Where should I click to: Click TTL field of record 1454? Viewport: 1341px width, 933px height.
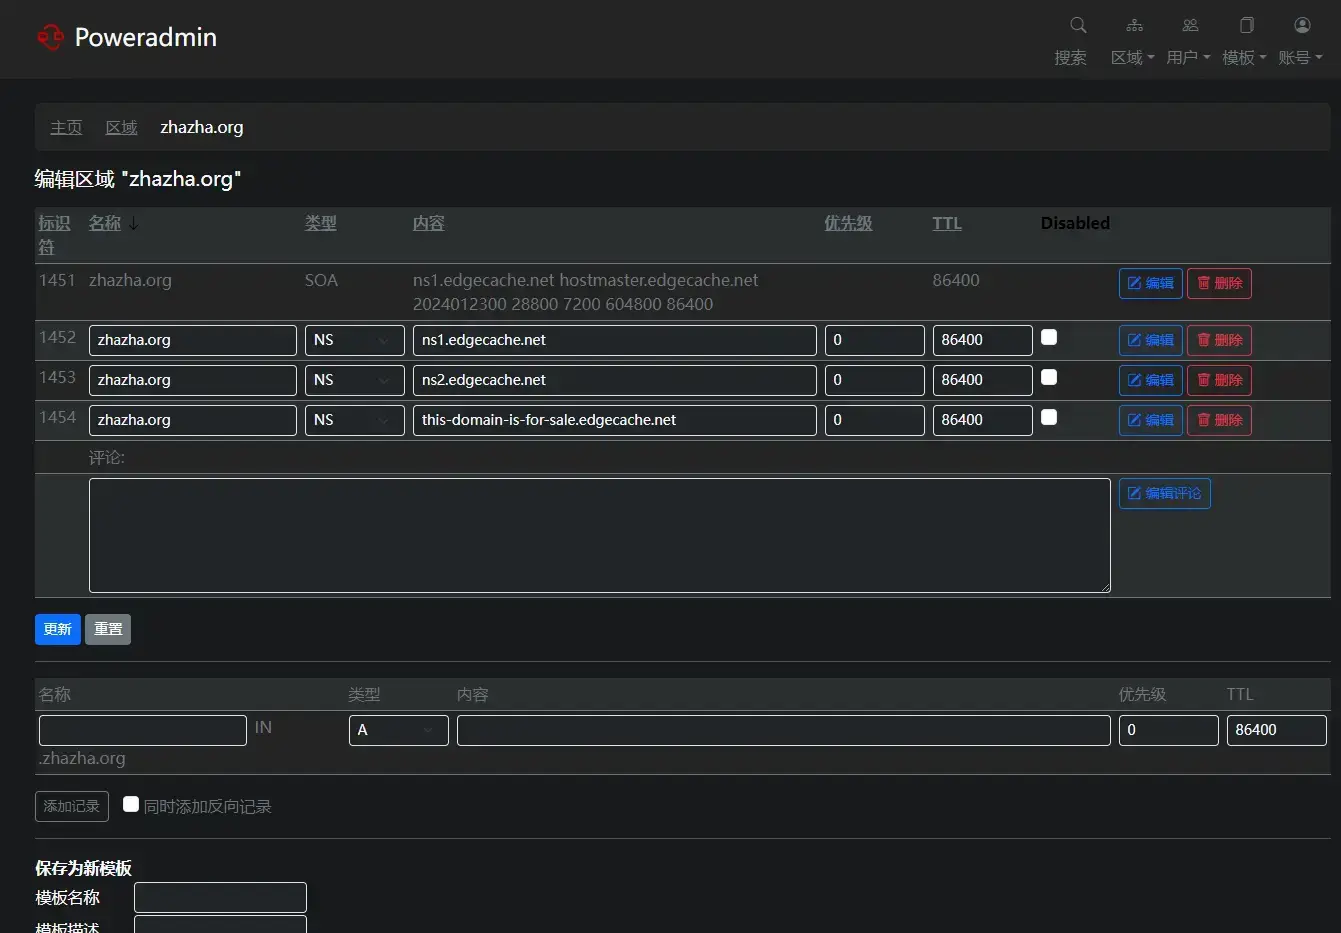pos(983,420)
